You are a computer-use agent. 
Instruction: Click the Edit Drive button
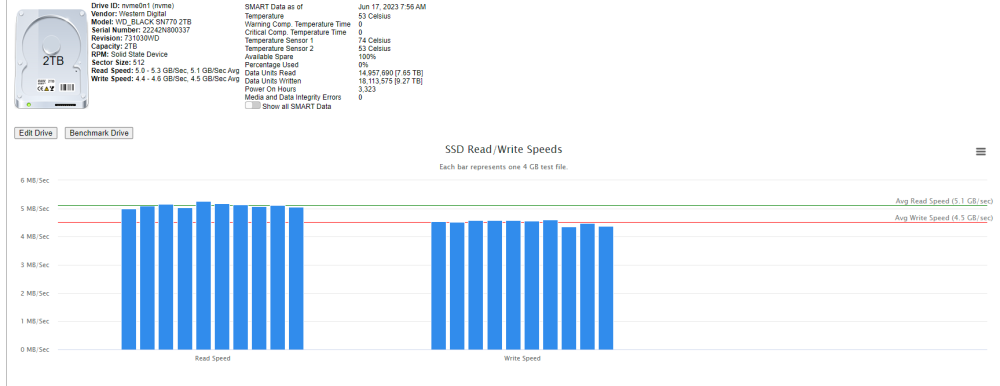[36, 133]
